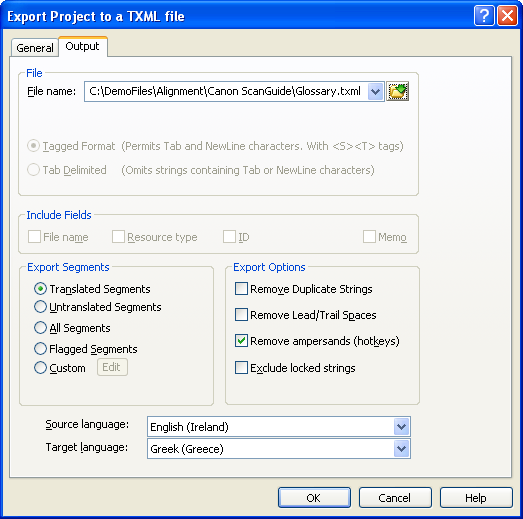Switch to the General tab
Screen dimensions: 523x519
pyautogui.click(x=35, y=48)
